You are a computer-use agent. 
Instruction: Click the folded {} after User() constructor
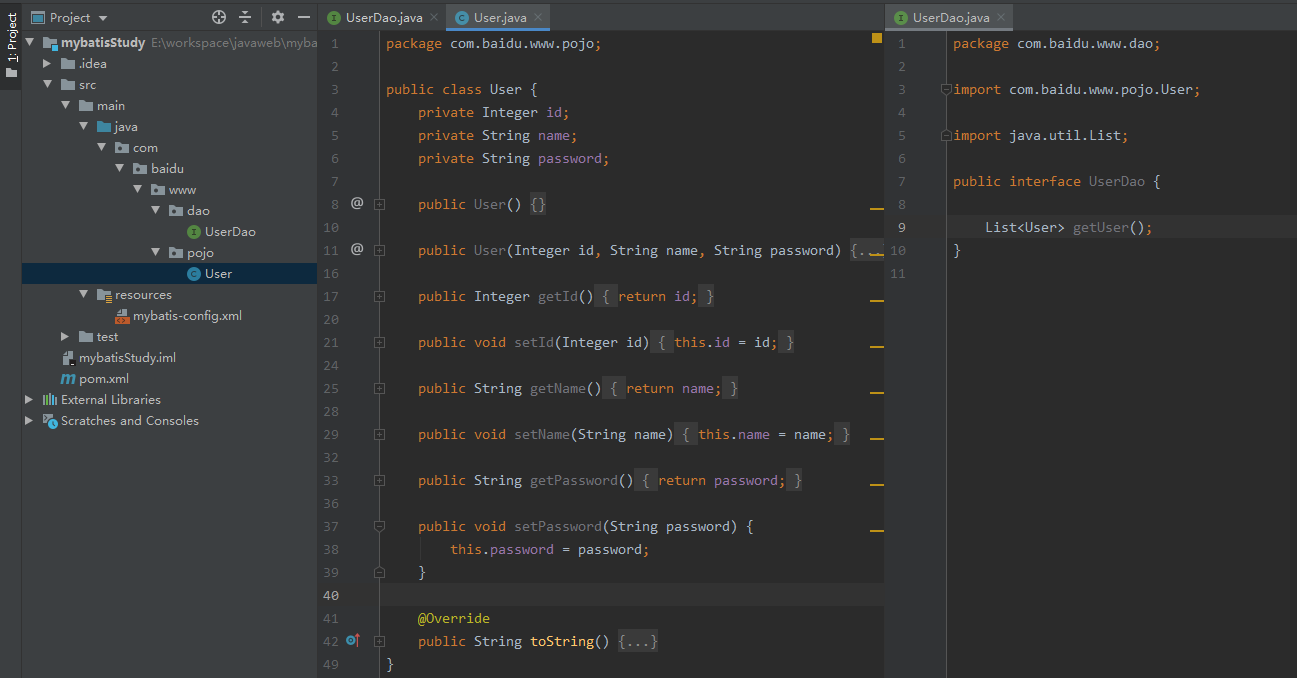click(x=538, y=204)
